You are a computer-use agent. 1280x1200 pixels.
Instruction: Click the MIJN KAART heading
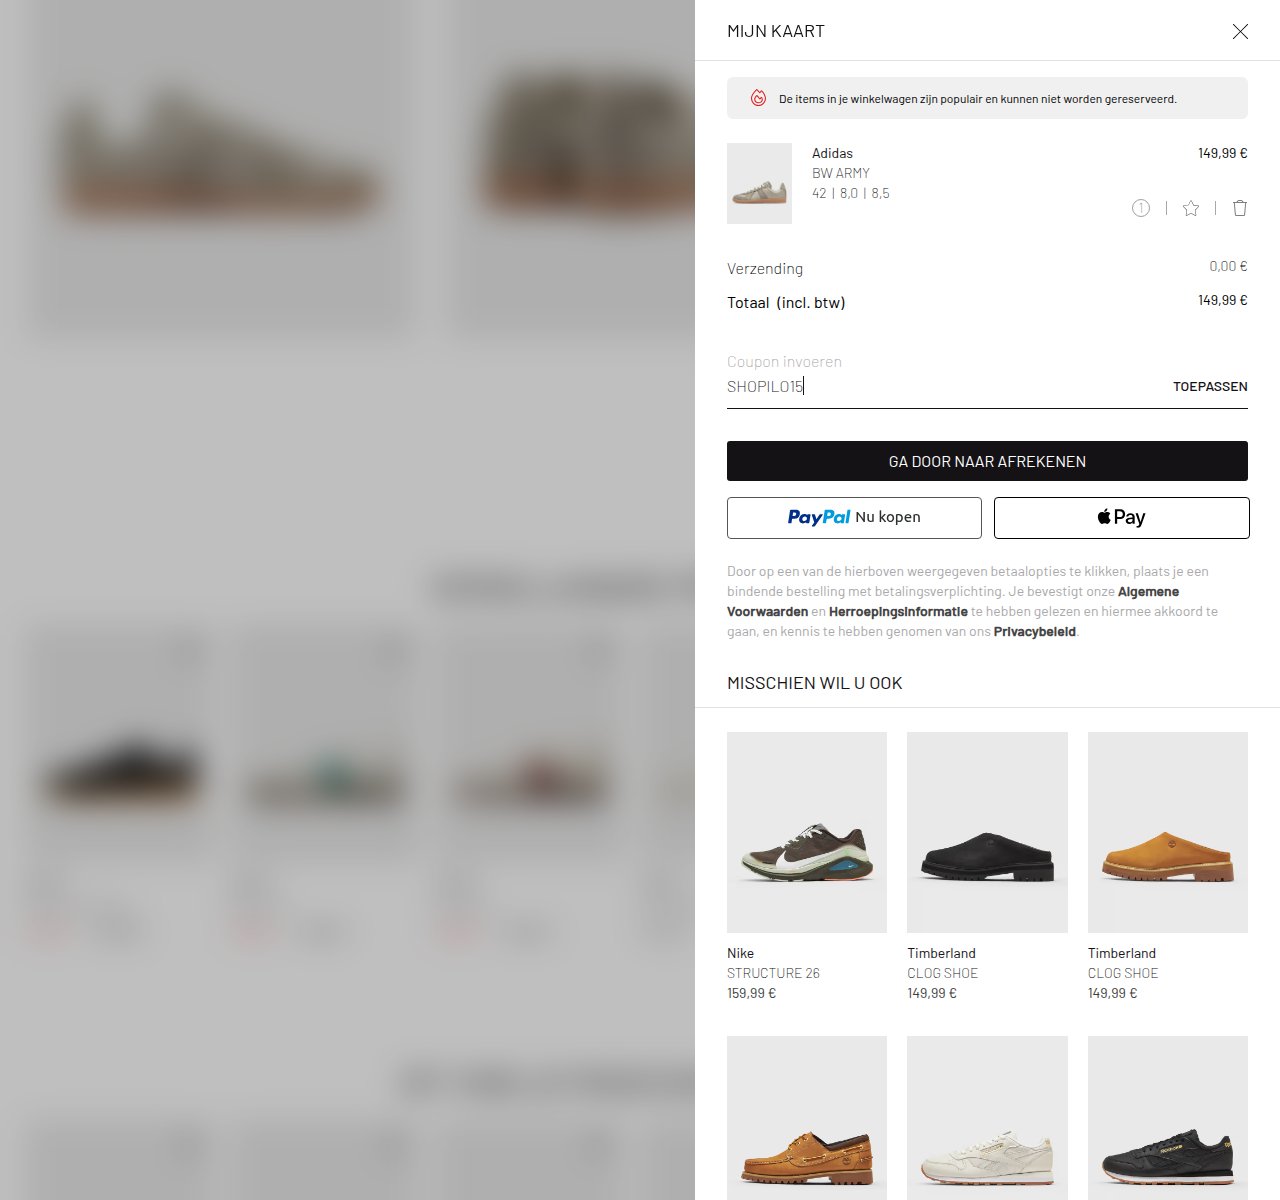tap(776, 31)
